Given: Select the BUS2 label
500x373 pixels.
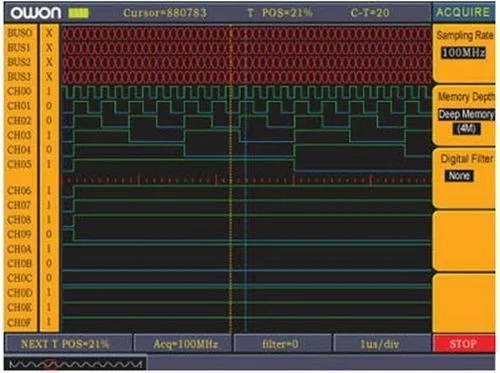Looking at the screenshot, I should [x=19, y=62].
